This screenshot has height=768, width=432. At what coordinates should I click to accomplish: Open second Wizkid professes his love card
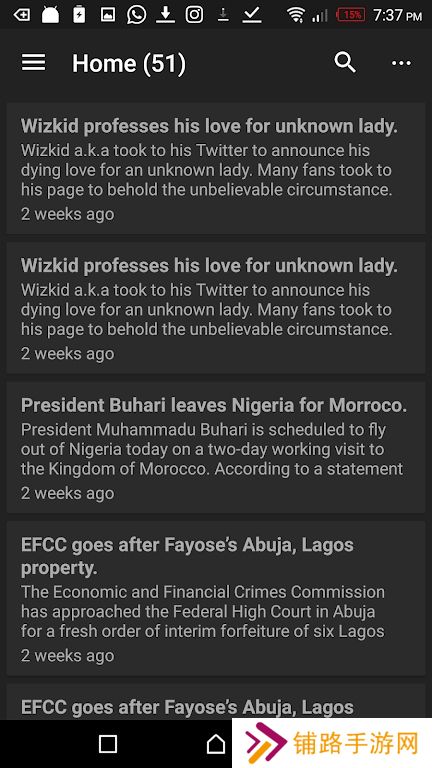[x=216, y=308]
